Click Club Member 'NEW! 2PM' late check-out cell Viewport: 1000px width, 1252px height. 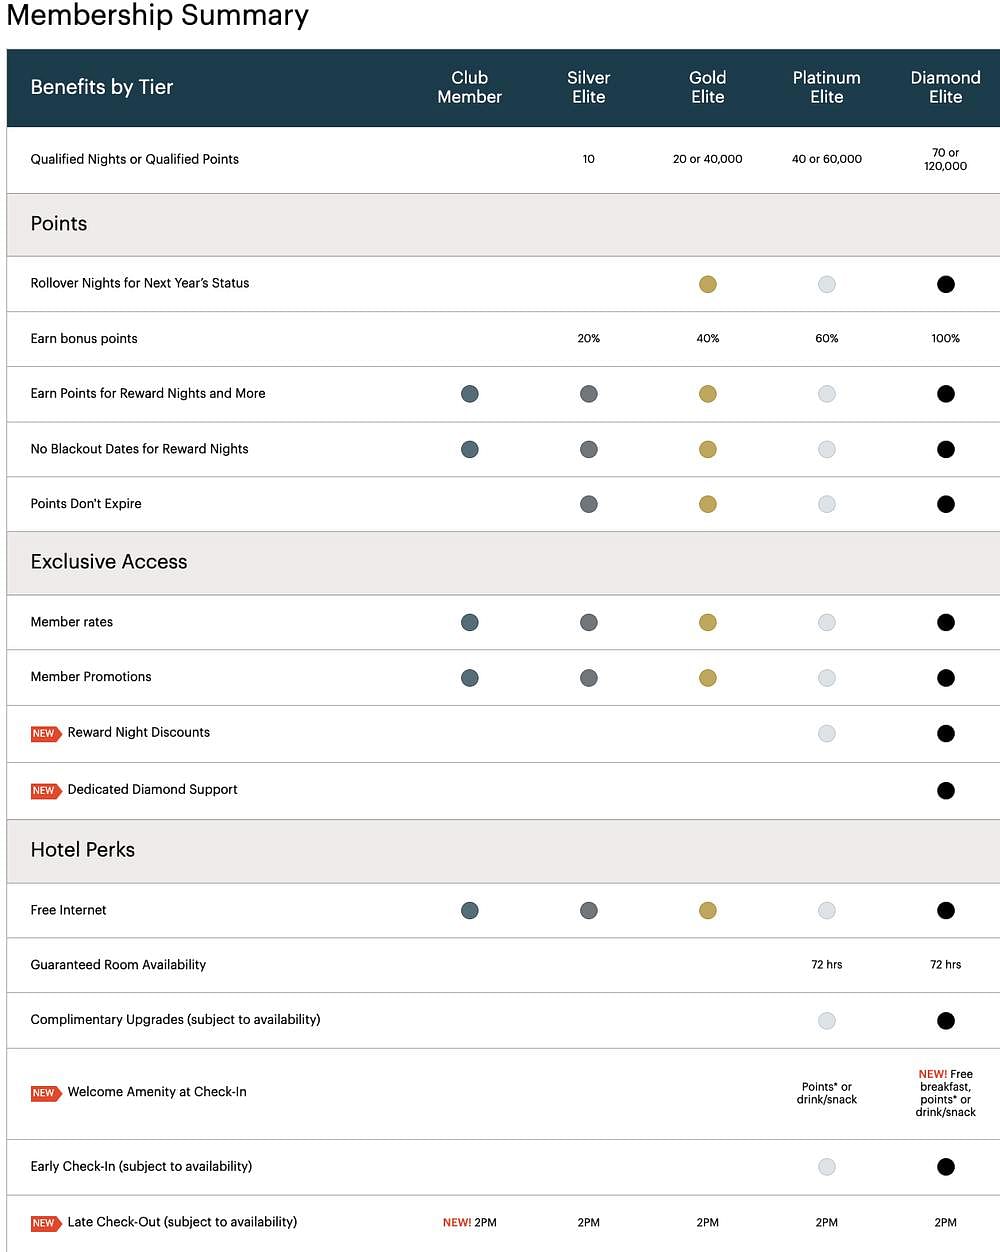(470, 1223)
